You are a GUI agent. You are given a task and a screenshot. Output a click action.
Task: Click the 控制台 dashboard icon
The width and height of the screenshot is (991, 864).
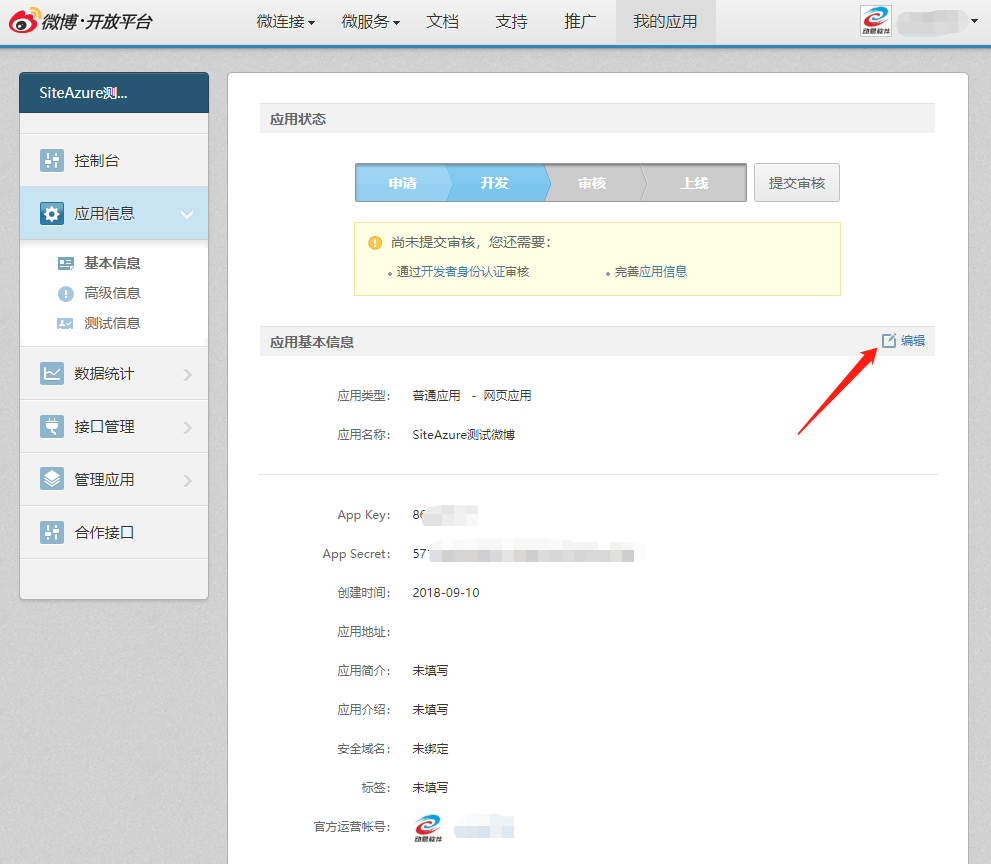(x=51, y=160)
